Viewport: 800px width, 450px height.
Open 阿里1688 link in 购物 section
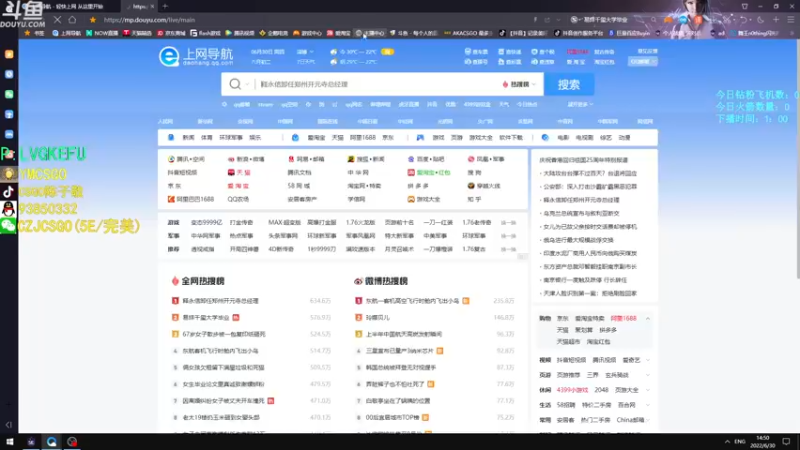tap(623, 318)
